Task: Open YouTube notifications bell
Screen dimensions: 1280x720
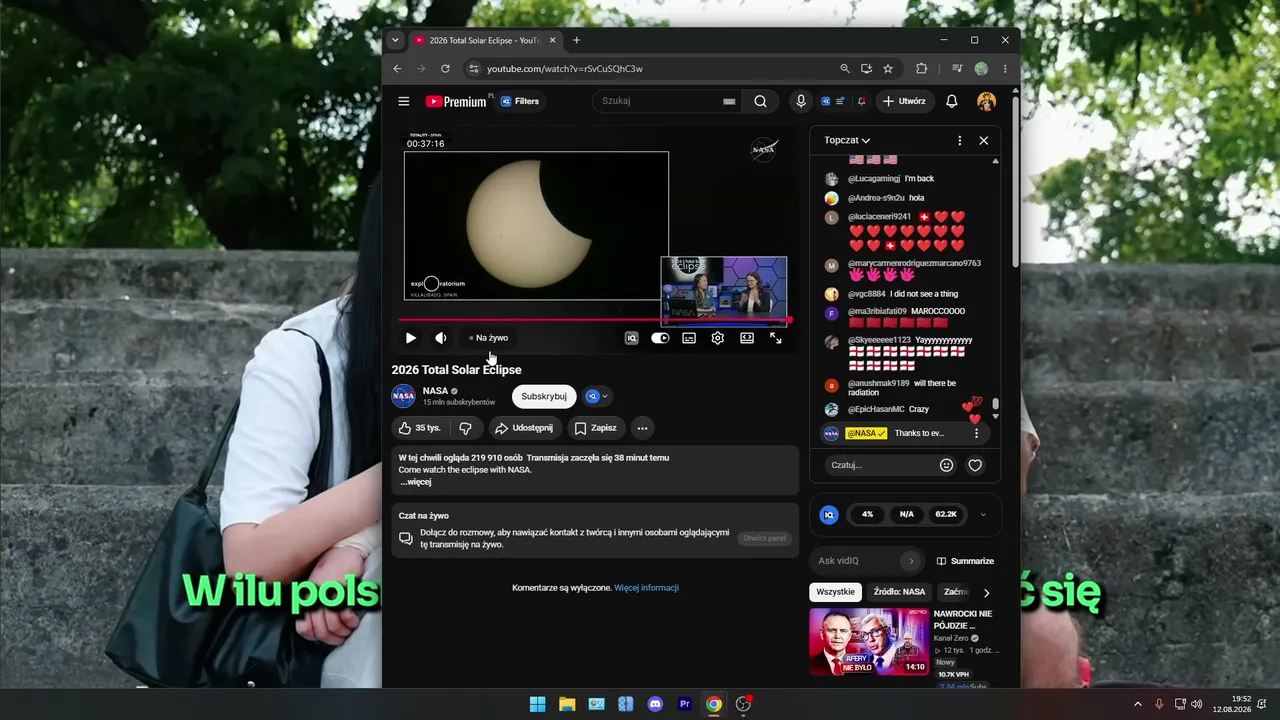Action: coord(952,101)
